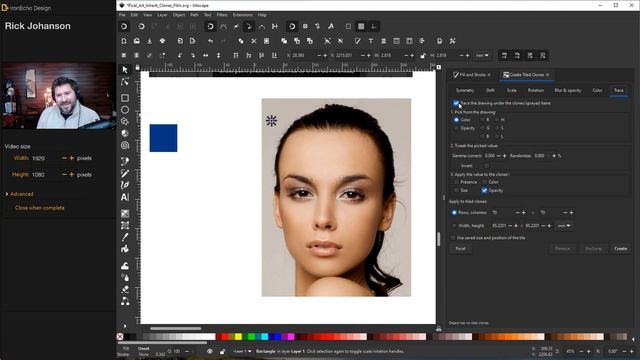Screen dimensions: 640x360
Task: Select the Mesh gradient tool
Action: [x=125, y=225]
